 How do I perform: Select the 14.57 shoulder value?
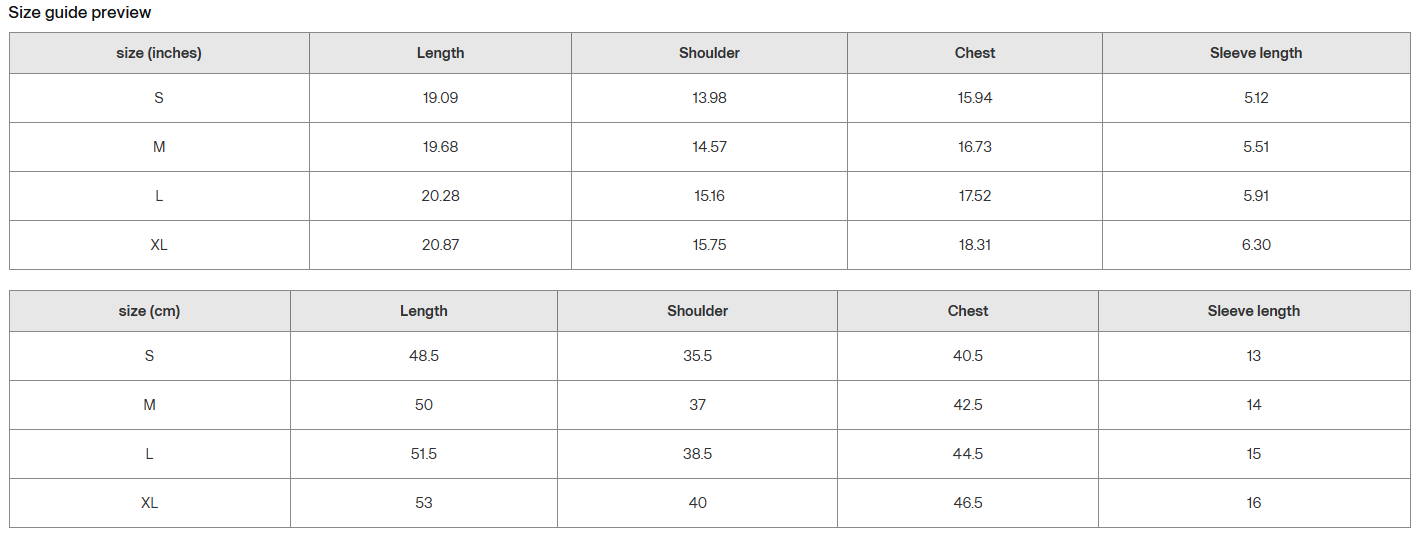click(709, 147)
